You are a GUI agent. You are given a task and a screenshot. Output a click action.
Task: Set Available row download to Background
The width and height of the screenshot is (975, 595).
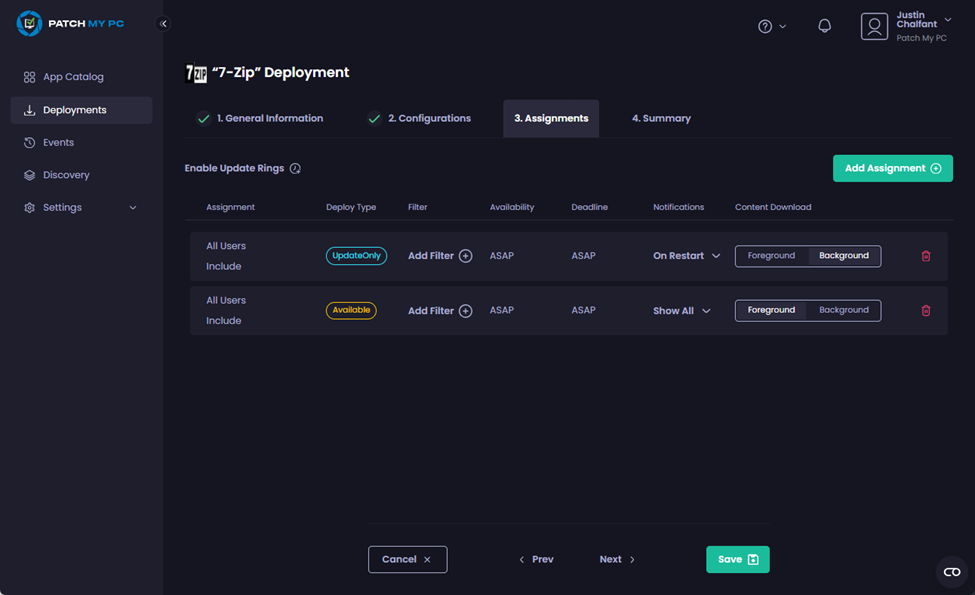(844, 310)
